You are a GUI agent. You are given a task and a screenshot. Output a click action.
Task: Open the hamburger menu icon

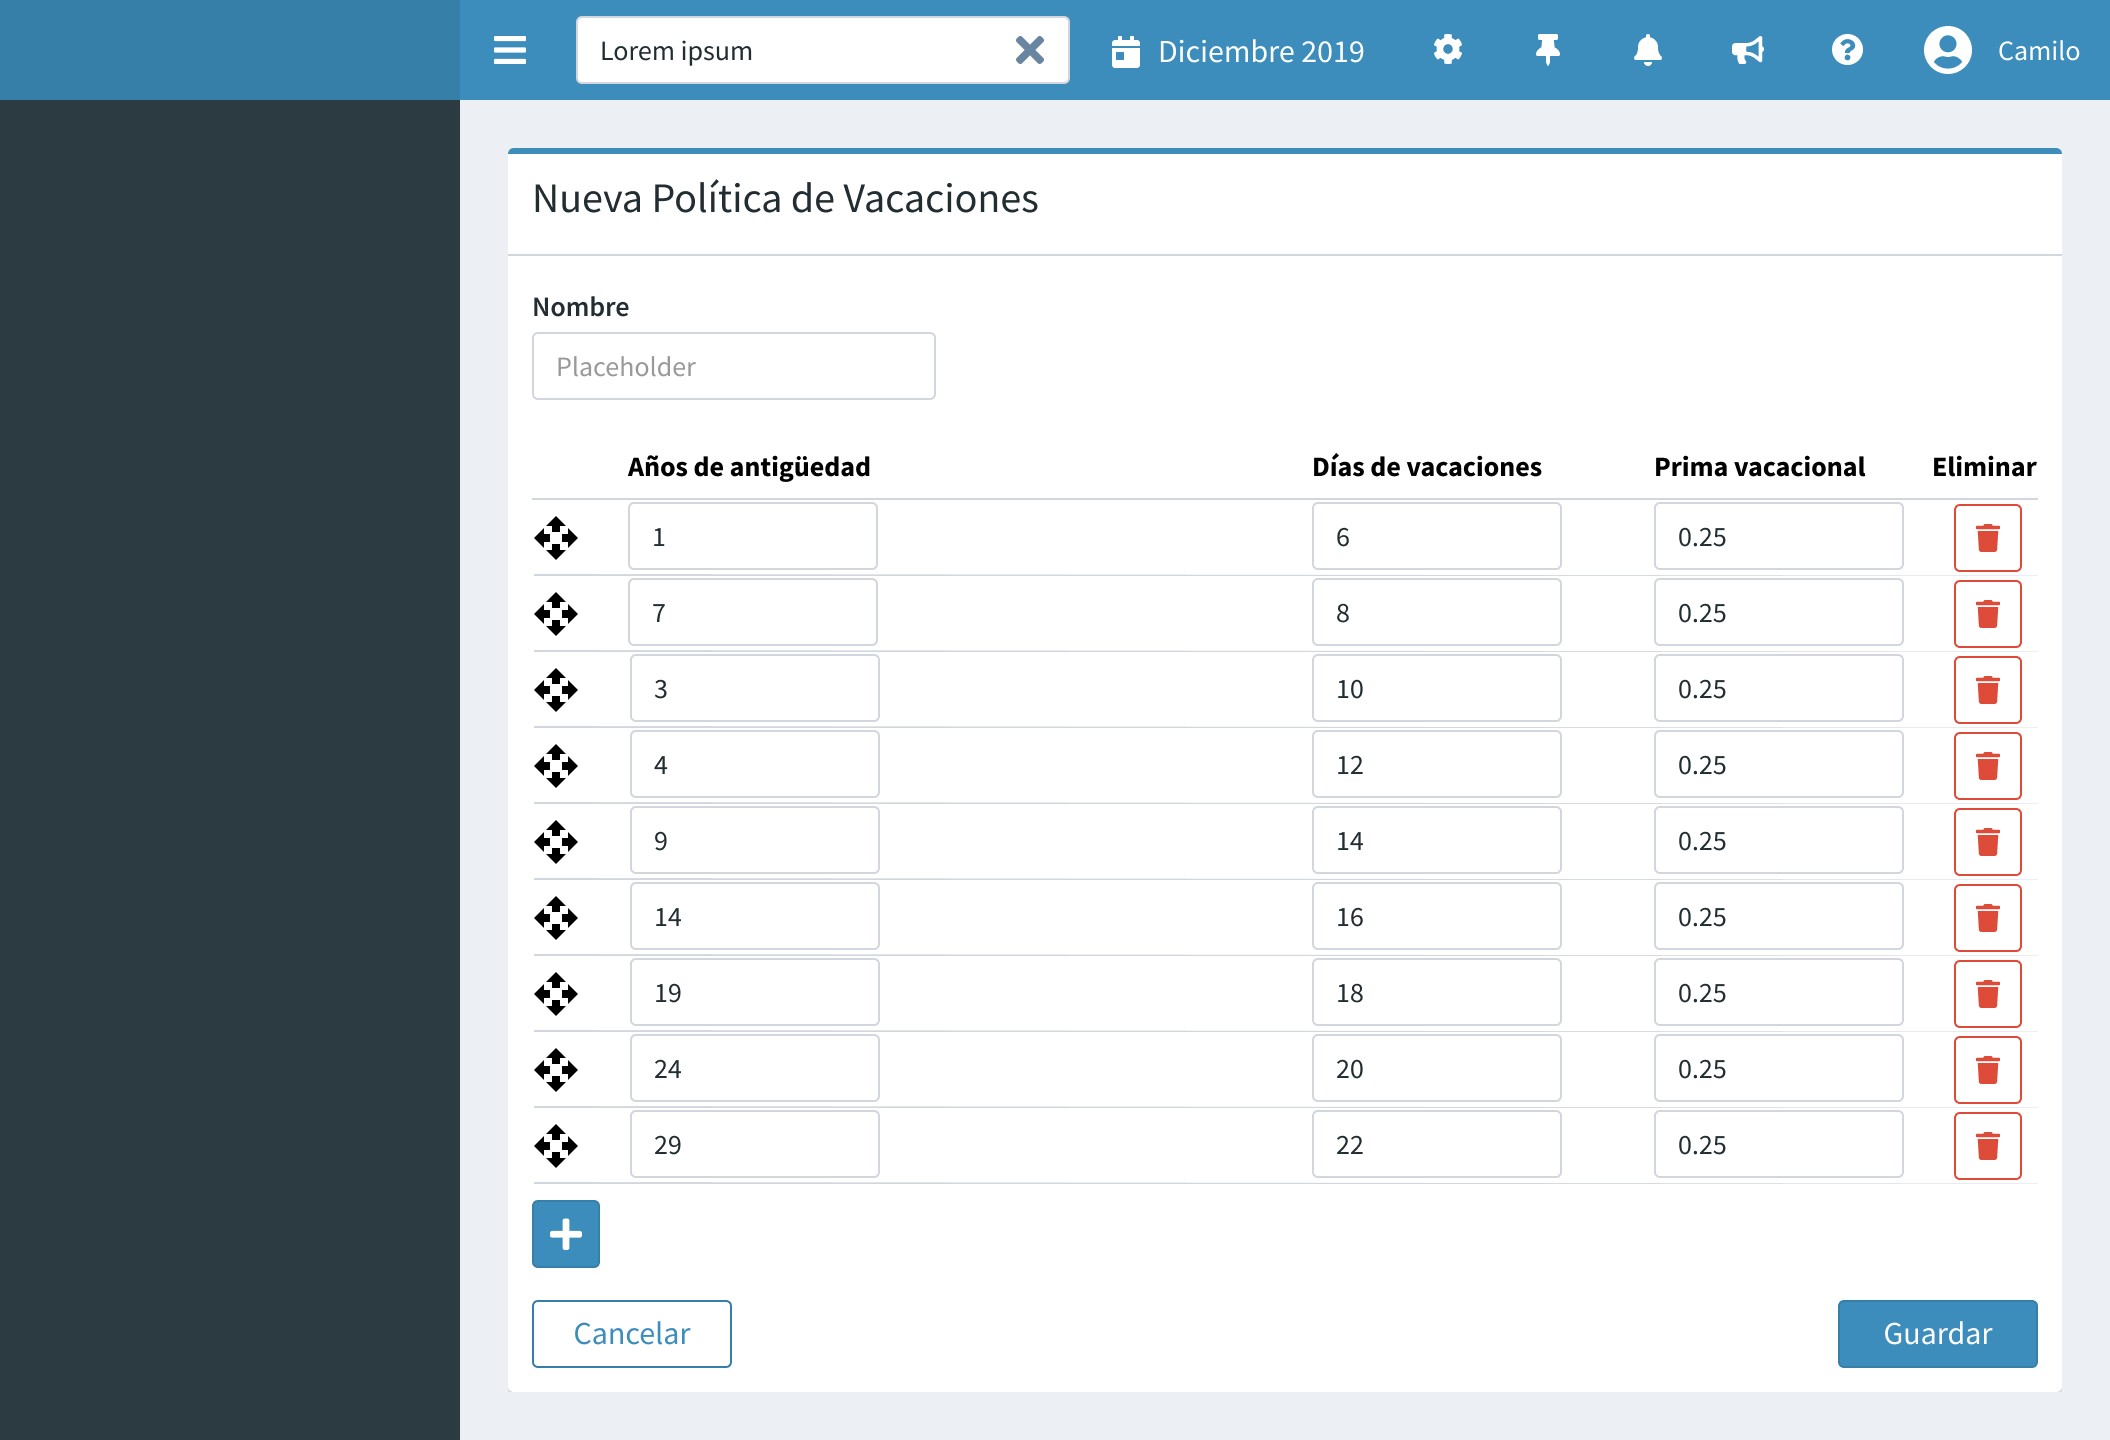(x=509, y=50)
